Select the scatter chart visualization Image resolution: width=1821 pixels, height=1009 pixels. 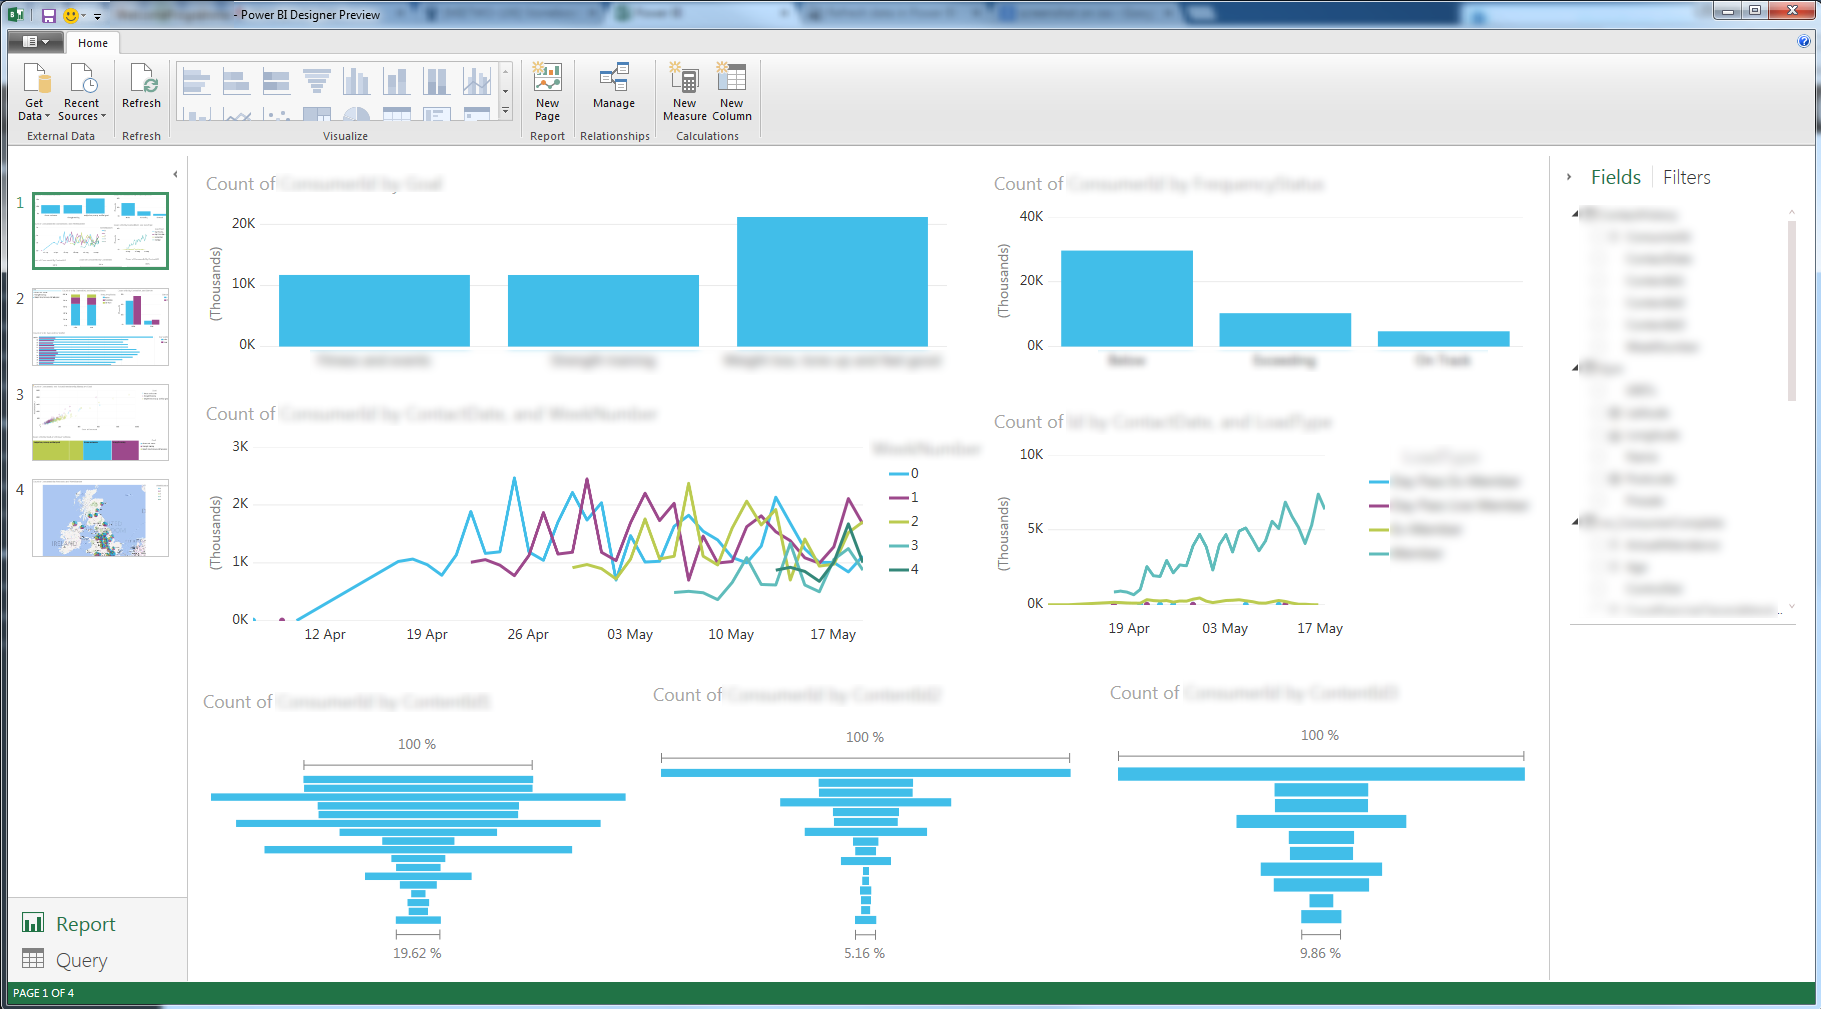pos(277,113)
